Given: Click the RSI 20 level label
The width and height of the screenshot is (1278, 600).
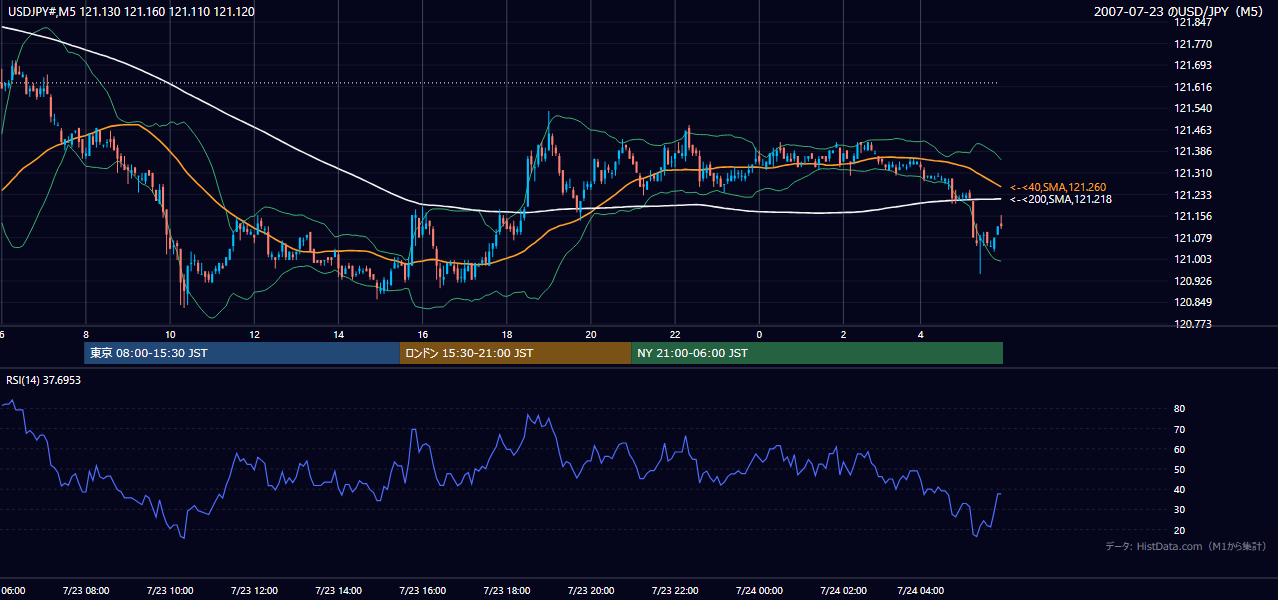Looking at the screenshot, I should (x=1180, y=530).
